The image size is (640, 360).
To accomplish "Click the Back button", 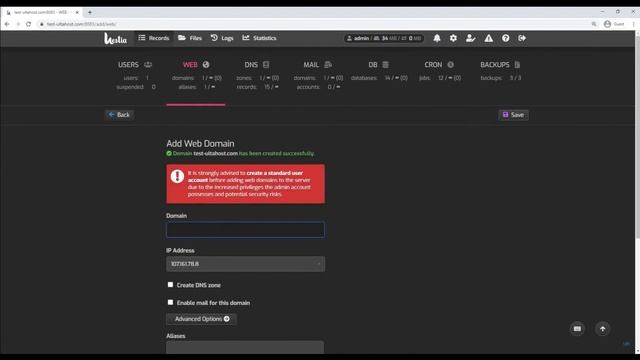I will coord(119,115).
